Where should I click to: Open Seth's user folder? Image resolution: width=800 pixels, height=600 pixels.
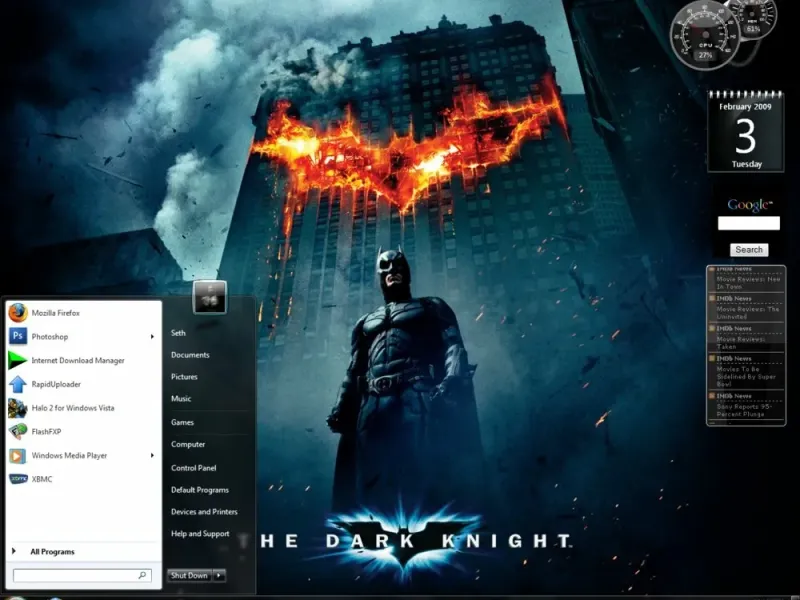(178, 333)
